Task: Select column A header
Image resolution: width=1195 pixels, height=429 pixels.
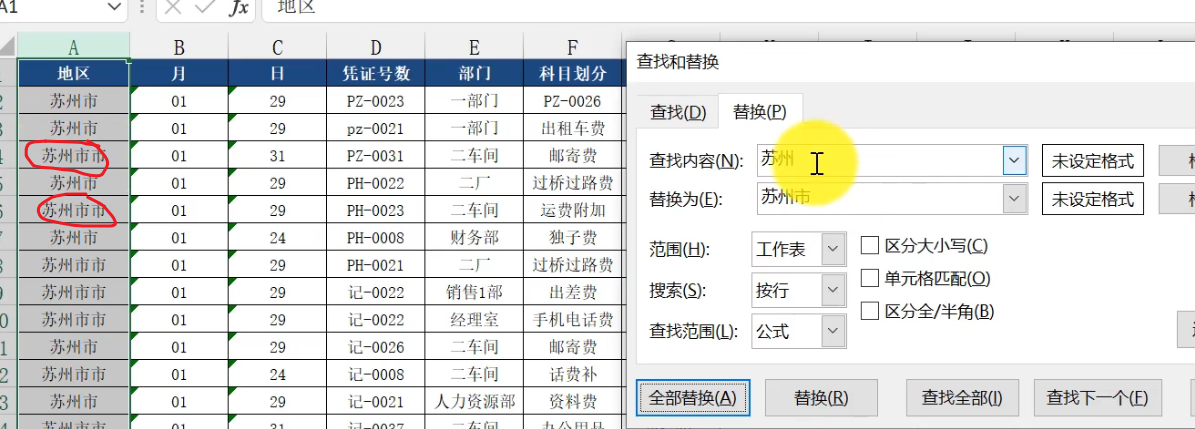Action: 73,47
